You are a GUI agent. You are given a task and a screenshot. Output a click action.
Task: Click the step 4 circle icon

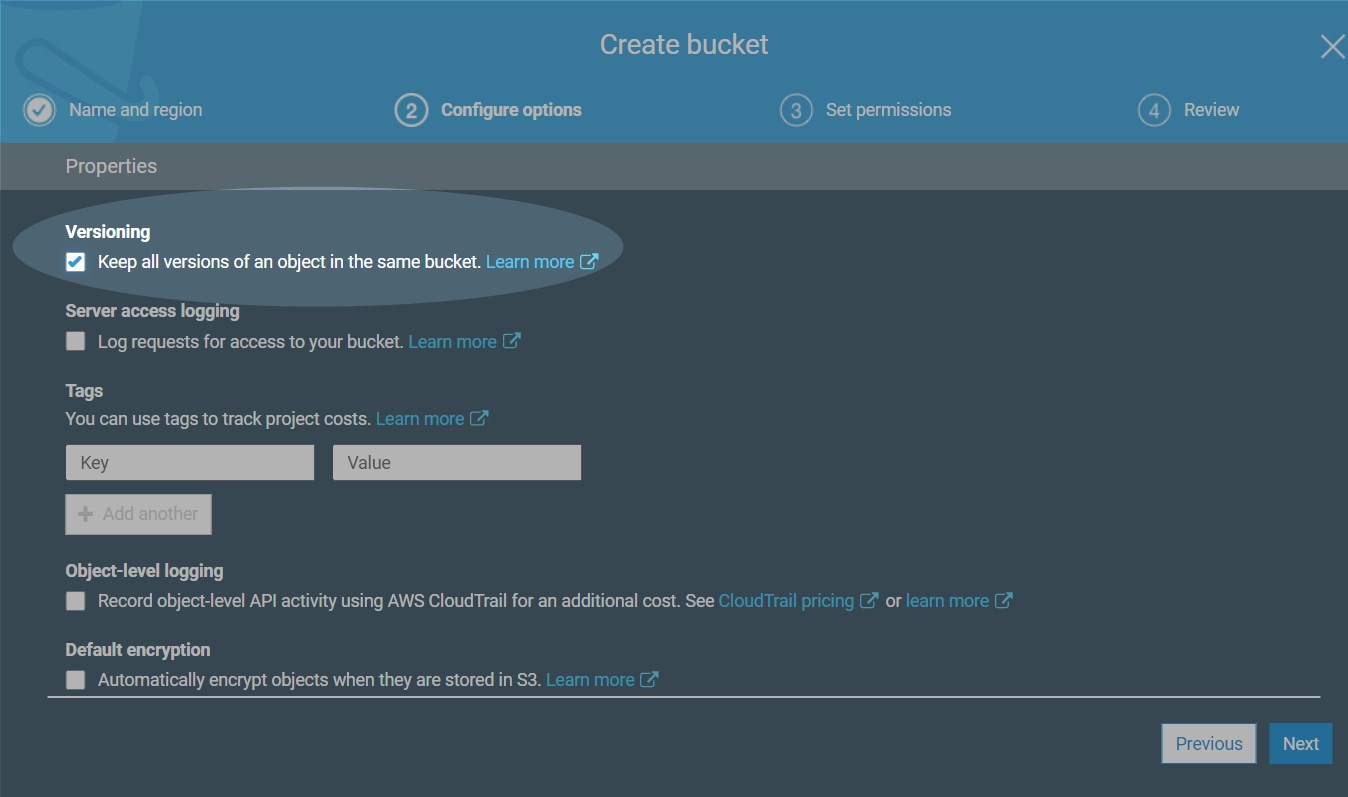pyautogui.click(x=1154, y=110)
